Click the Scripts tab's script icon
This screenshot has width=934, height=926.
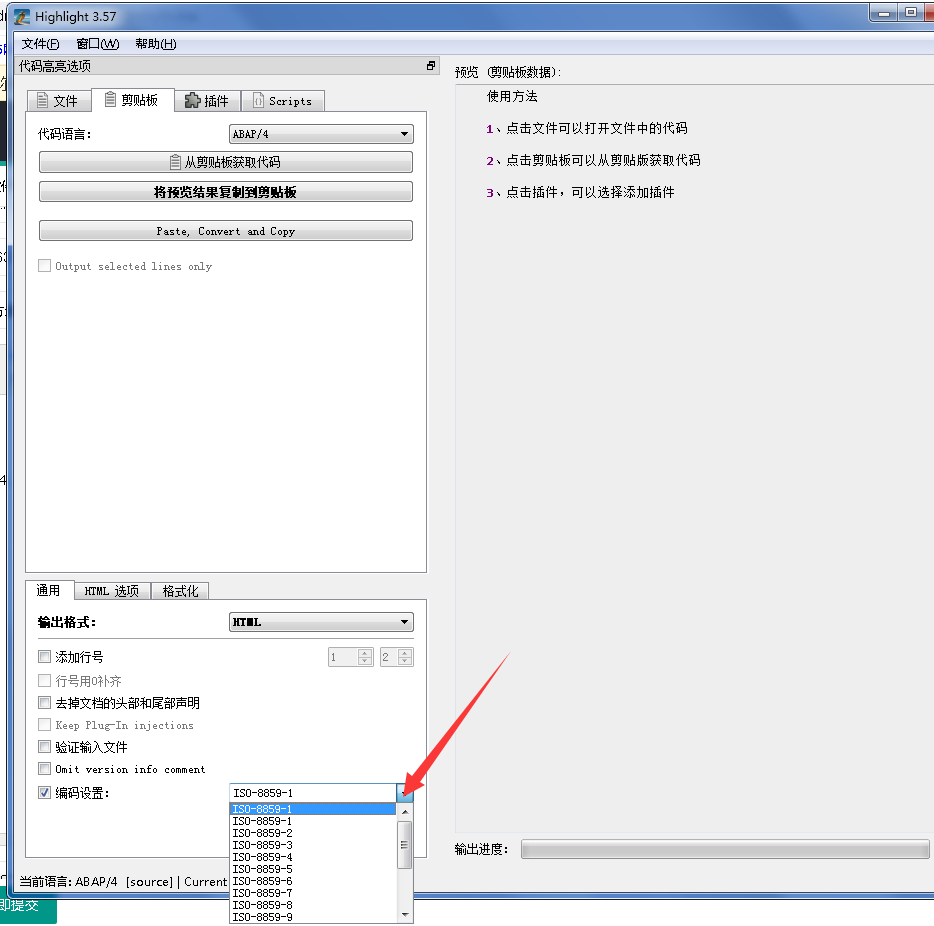[258, 101]
